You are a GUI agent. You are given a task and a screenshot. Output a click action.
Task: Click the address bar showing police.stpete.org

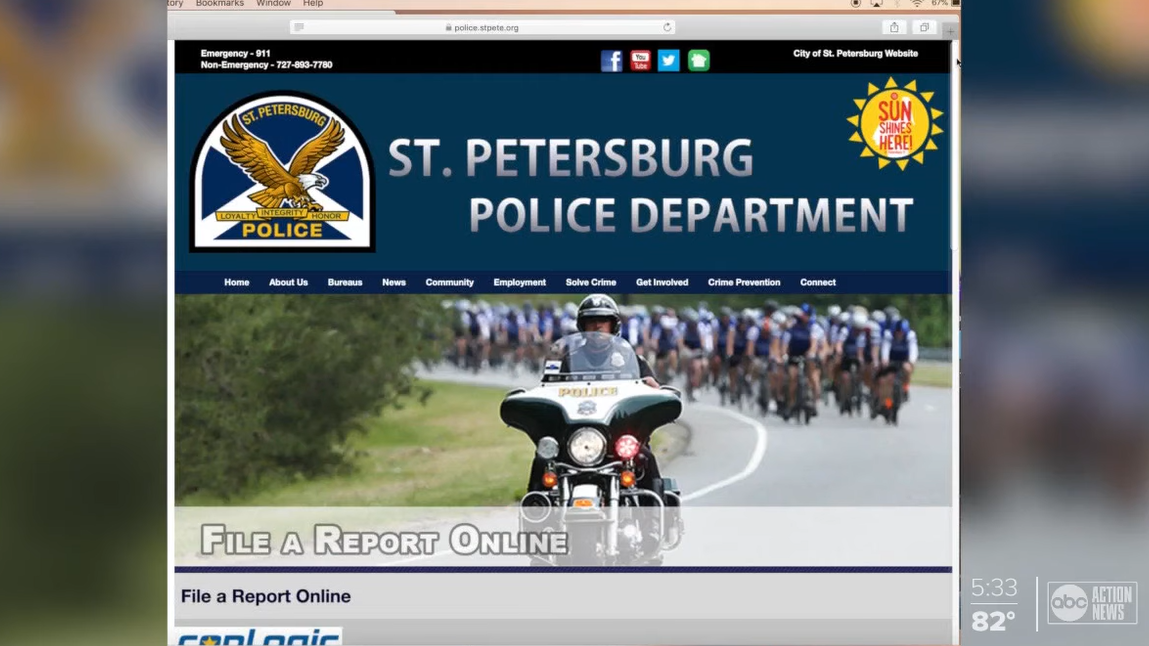(483, 27)
